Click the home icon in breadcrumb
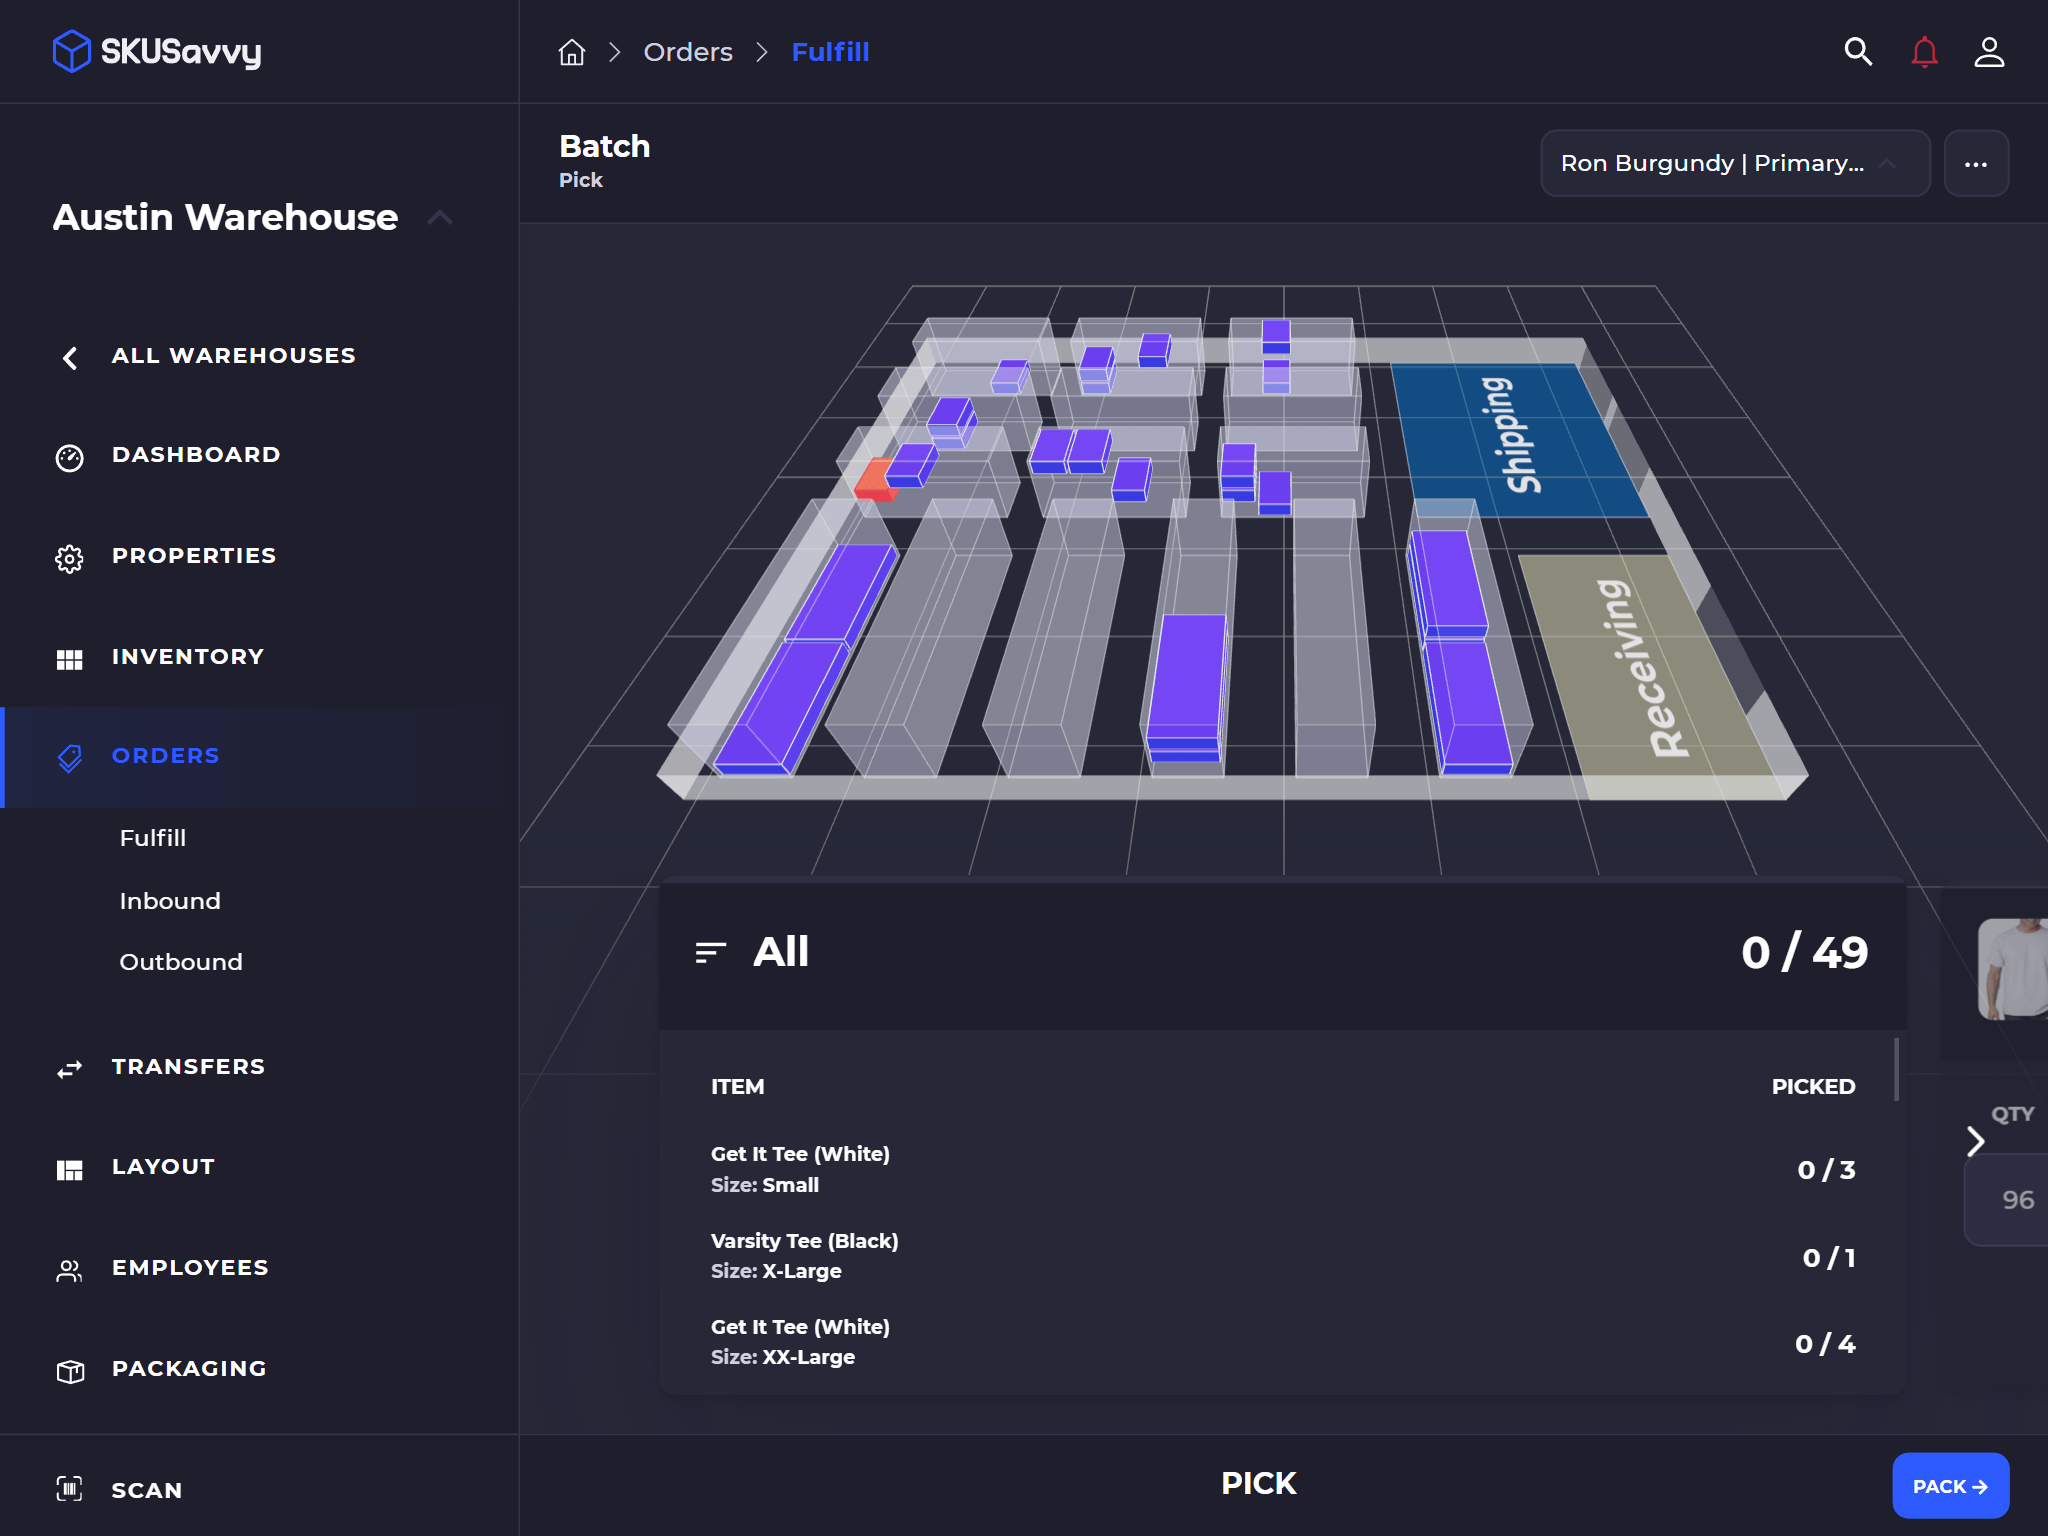2048x1536 pixels. [x=571, y=52]
